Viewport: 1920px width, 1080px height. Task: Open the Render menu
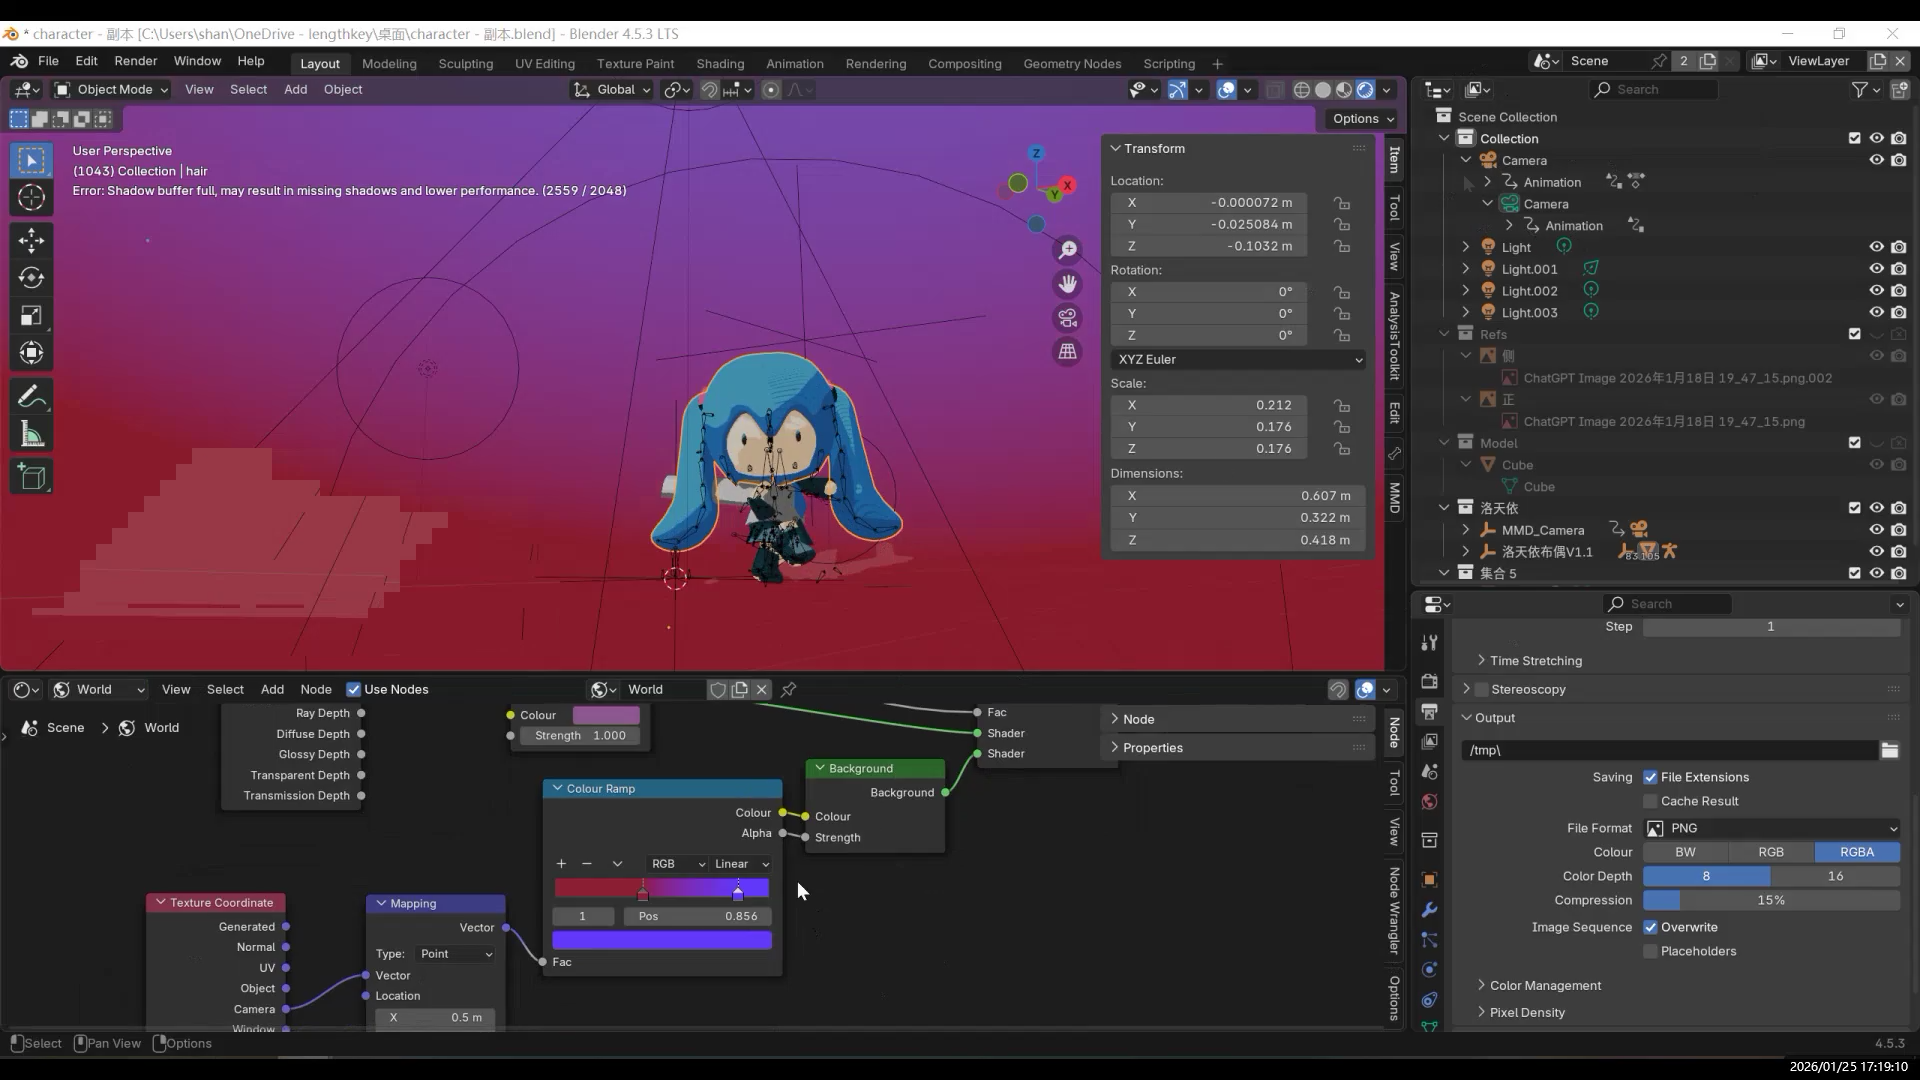pyautogui.click(x=135, y=61)
